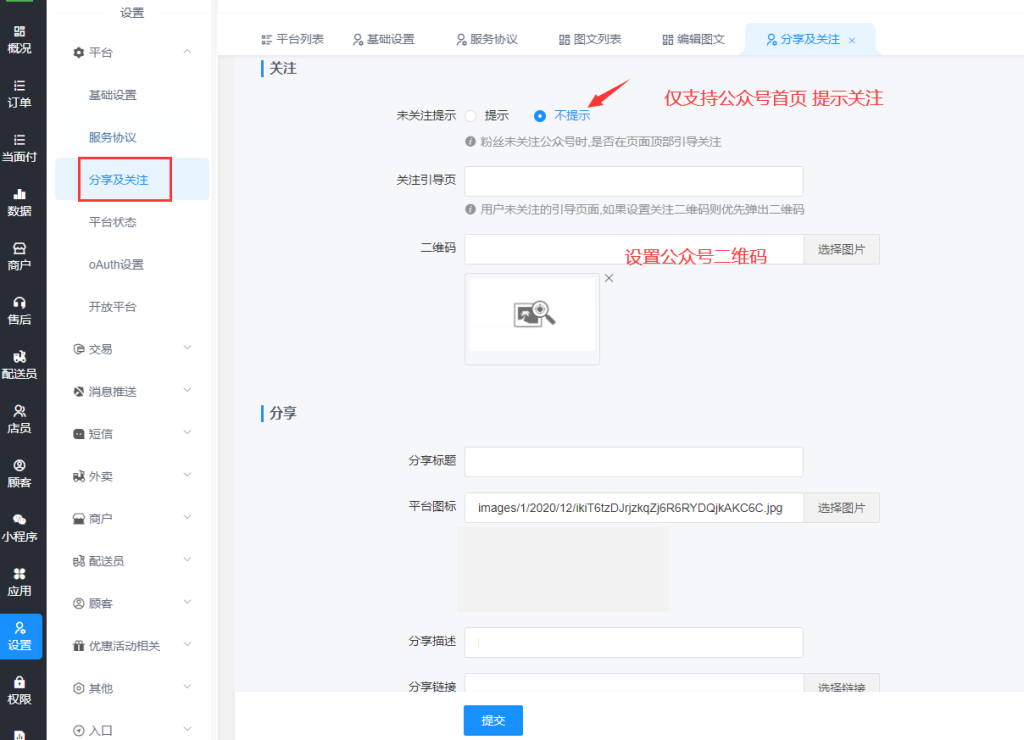
Task: Switch to the 图文列表 tab
Action: (x=590, y=39)
